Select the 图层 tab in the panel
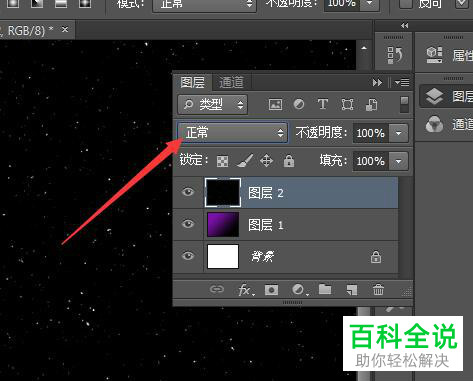This screenshot has width=473, height=381. point(192,82)
